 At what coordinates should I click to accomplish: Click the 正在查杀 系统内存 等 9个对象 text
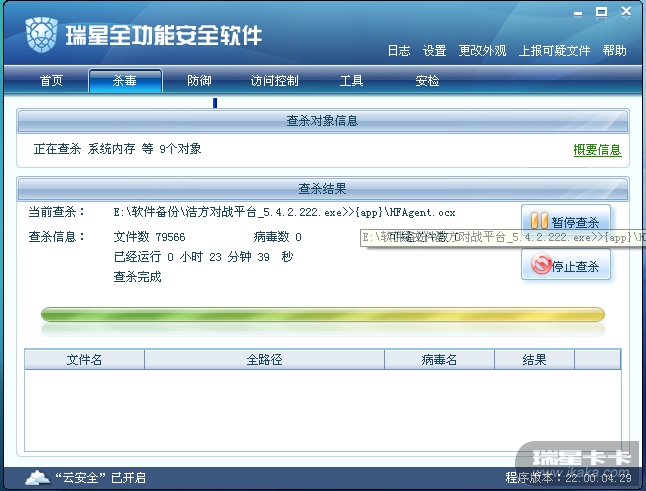(117, 149)
